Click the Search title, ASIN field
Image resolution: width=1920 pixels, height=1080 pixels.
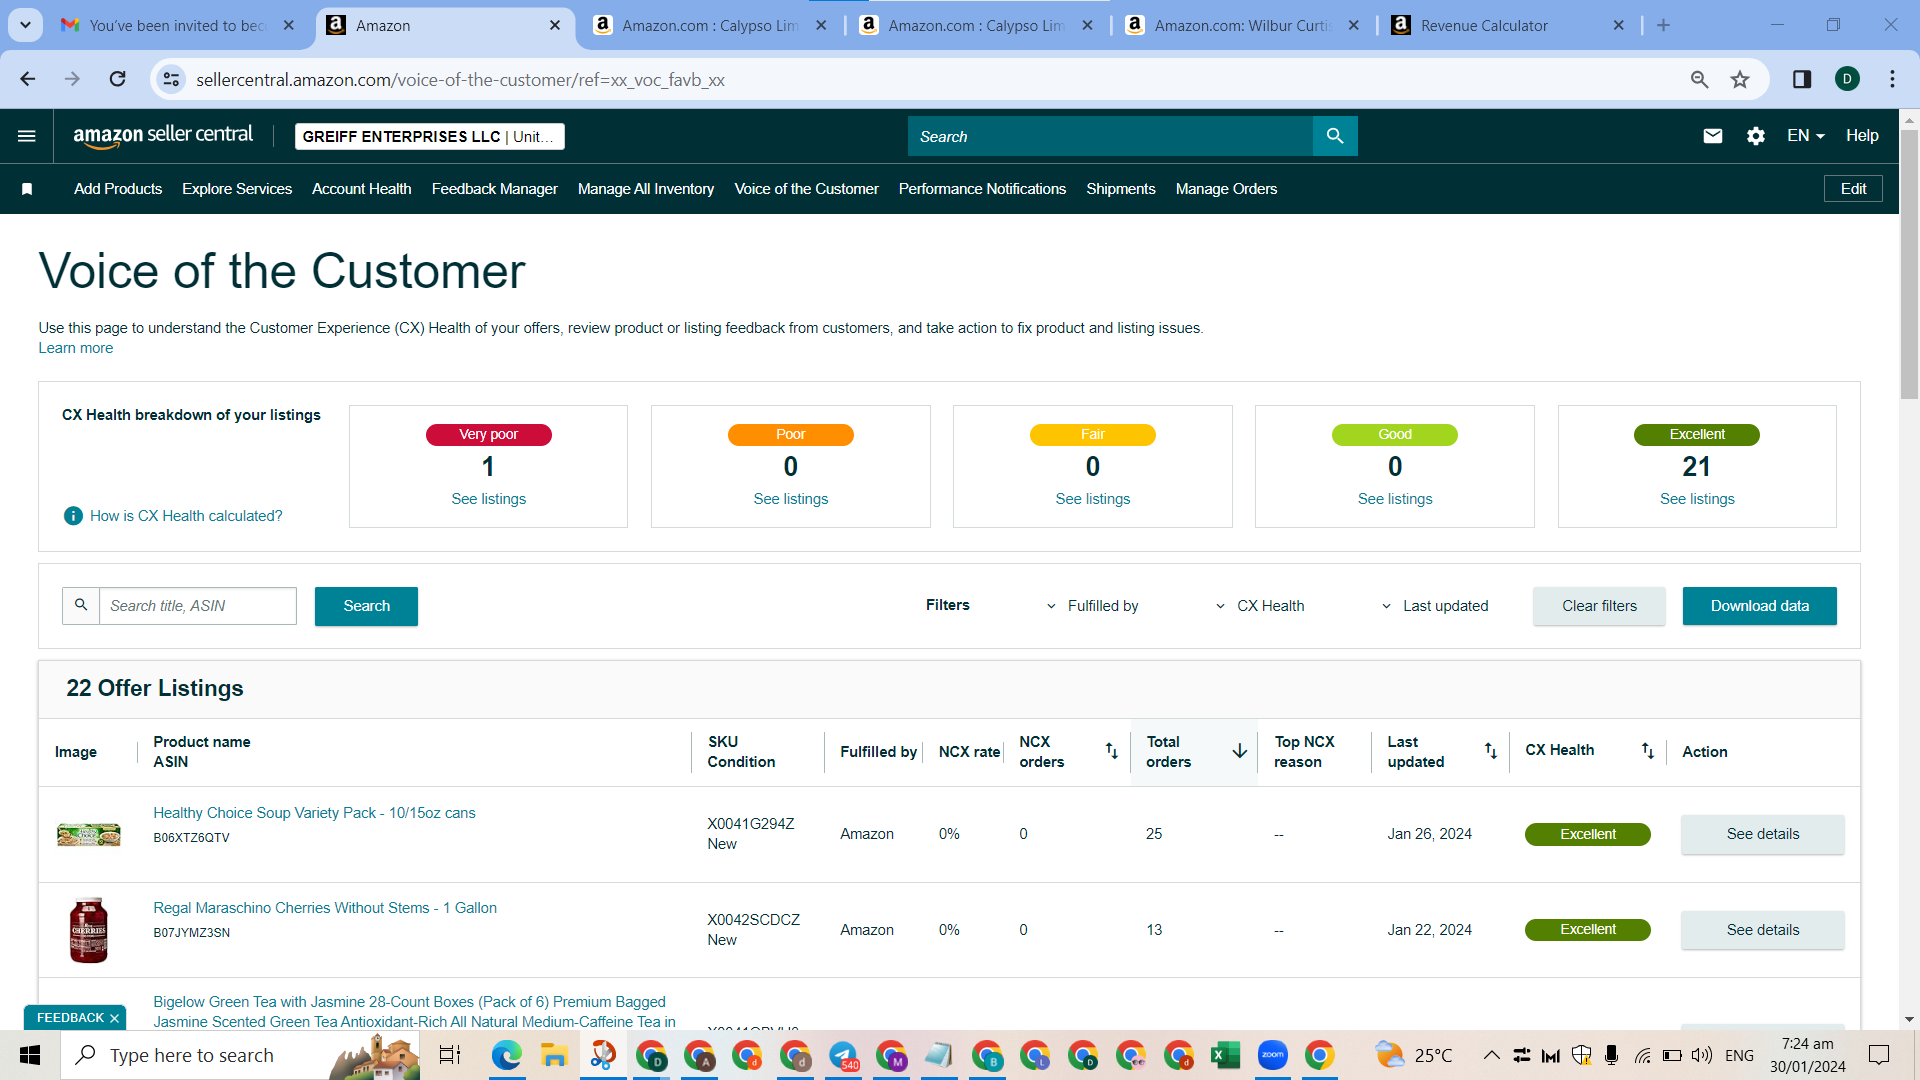(x=198, y=606)
